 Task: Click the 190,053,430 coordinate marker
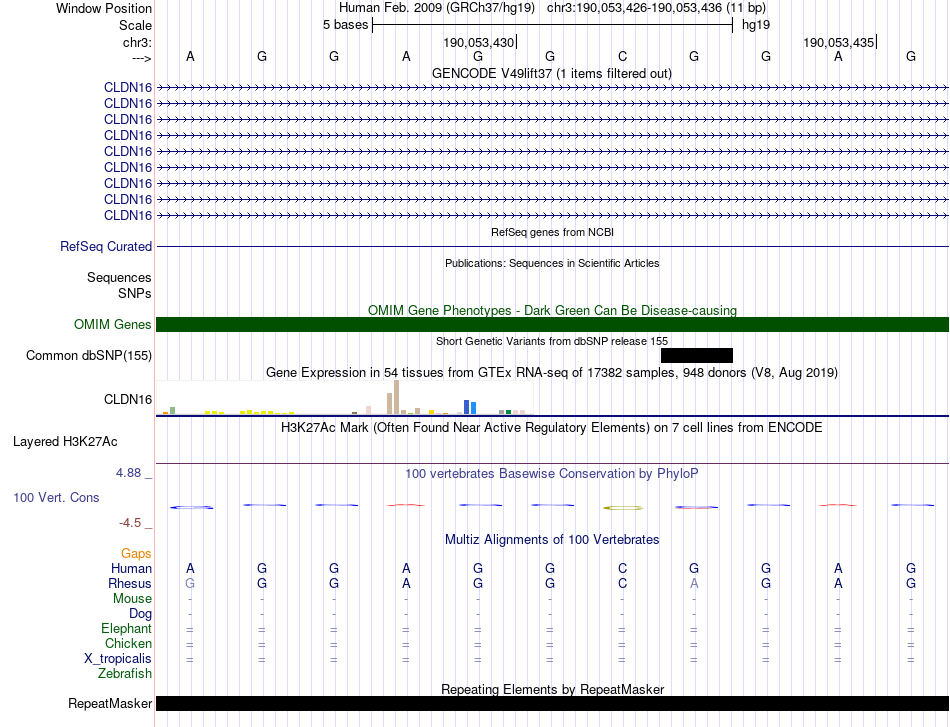479,42
